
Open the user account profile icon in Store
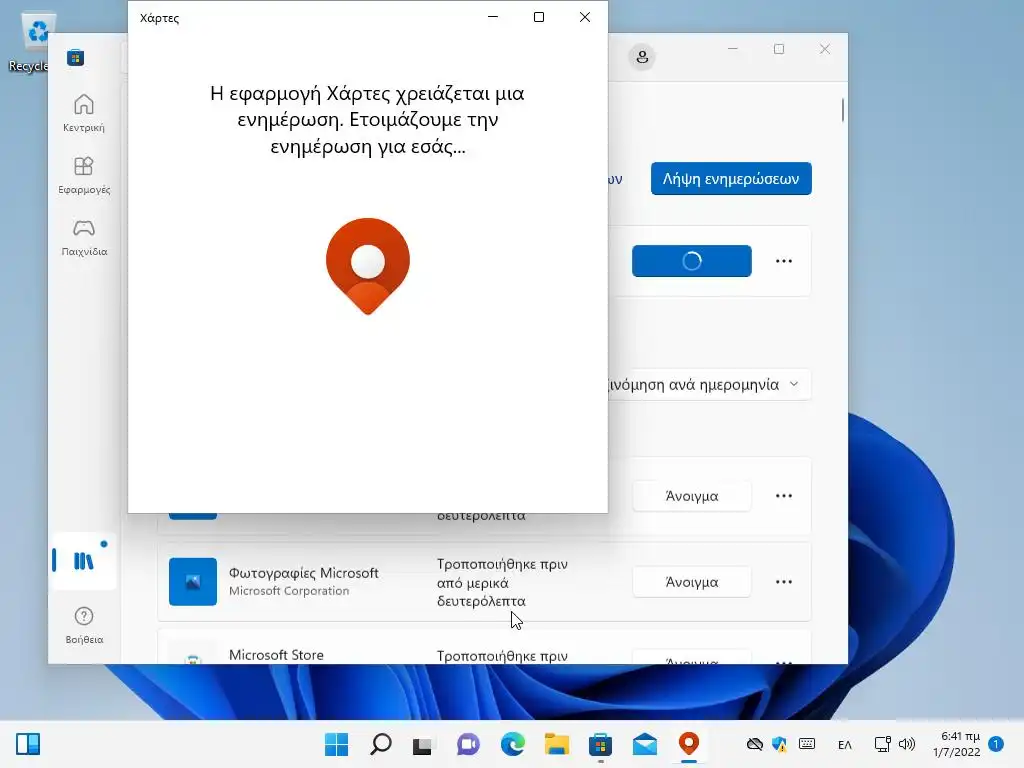pos(642,57)
